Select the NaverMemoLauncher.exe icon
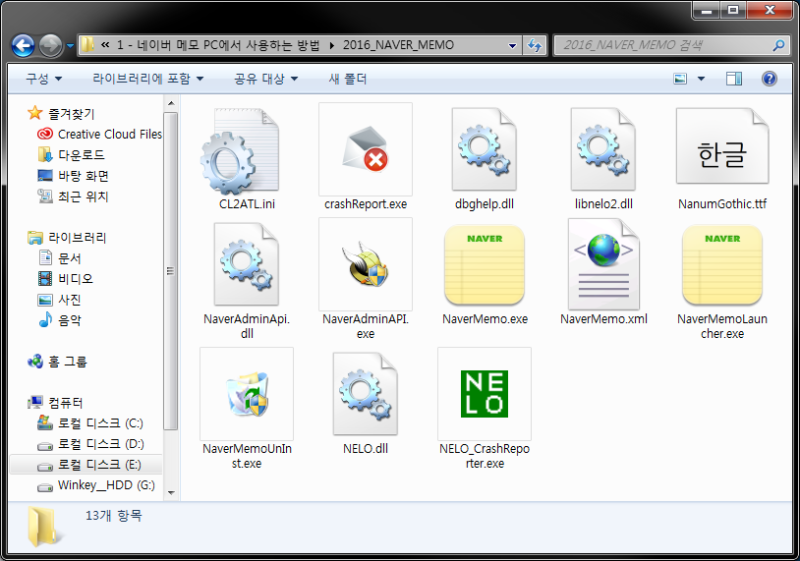Image resolution: width=800 pixels, height=561 pixels. [722, 265]
